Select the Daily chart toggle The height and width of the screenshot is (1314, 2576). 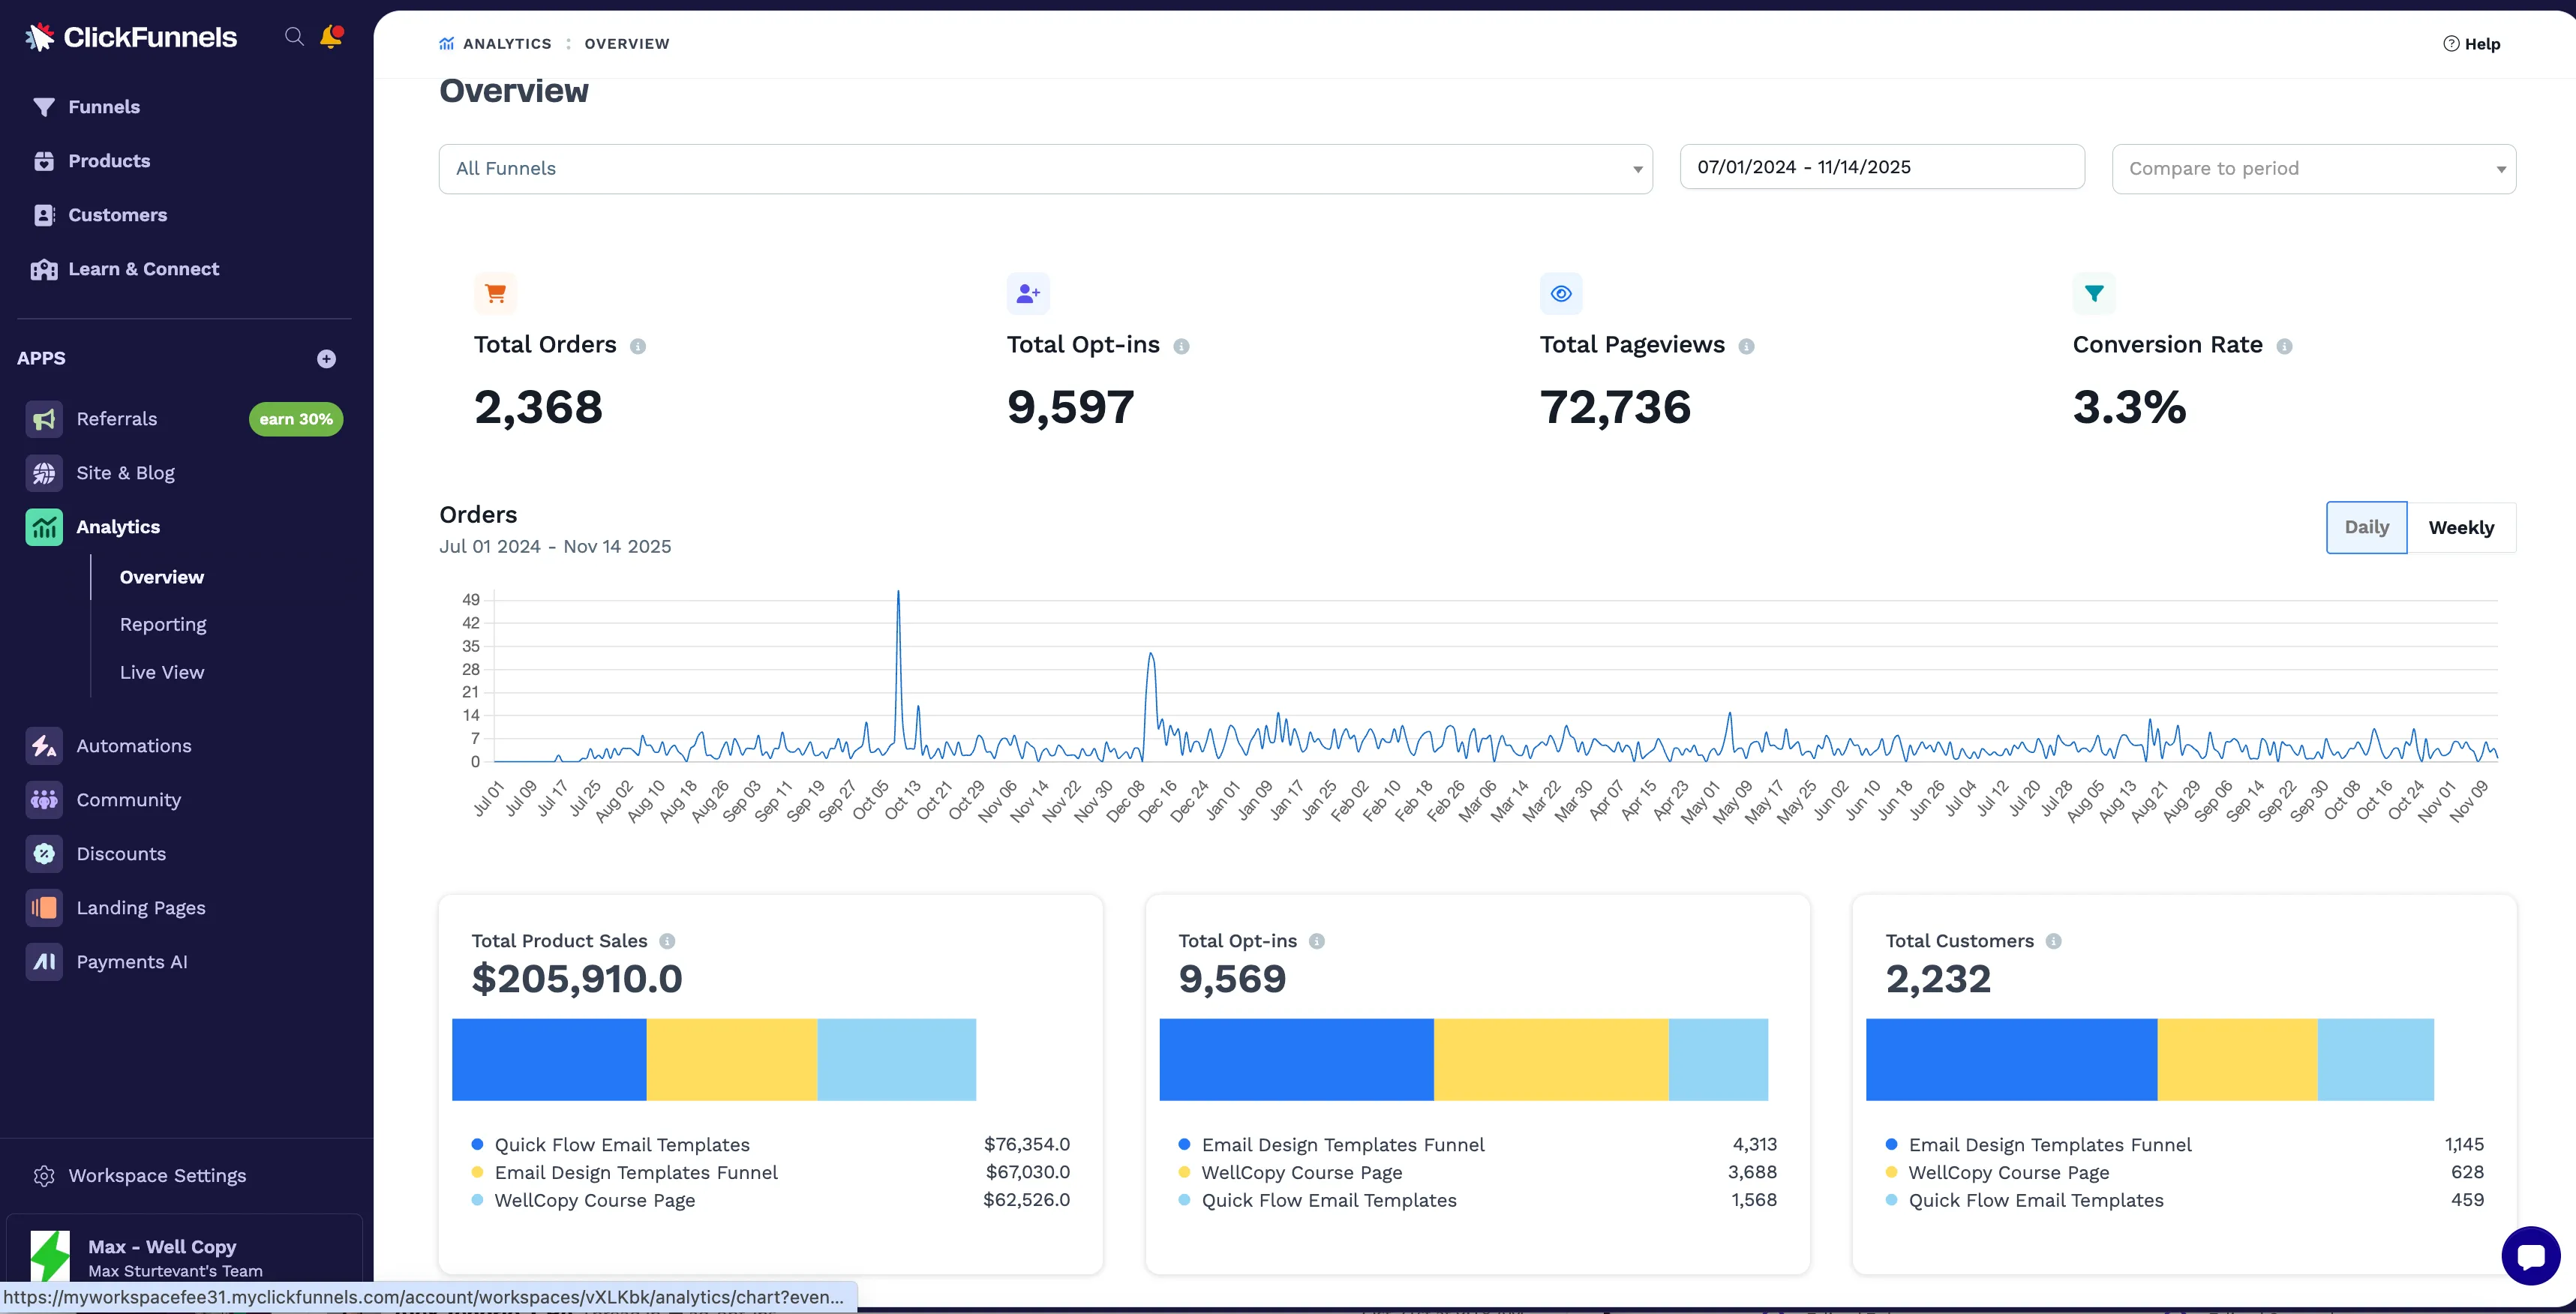tap(2366, 528)
